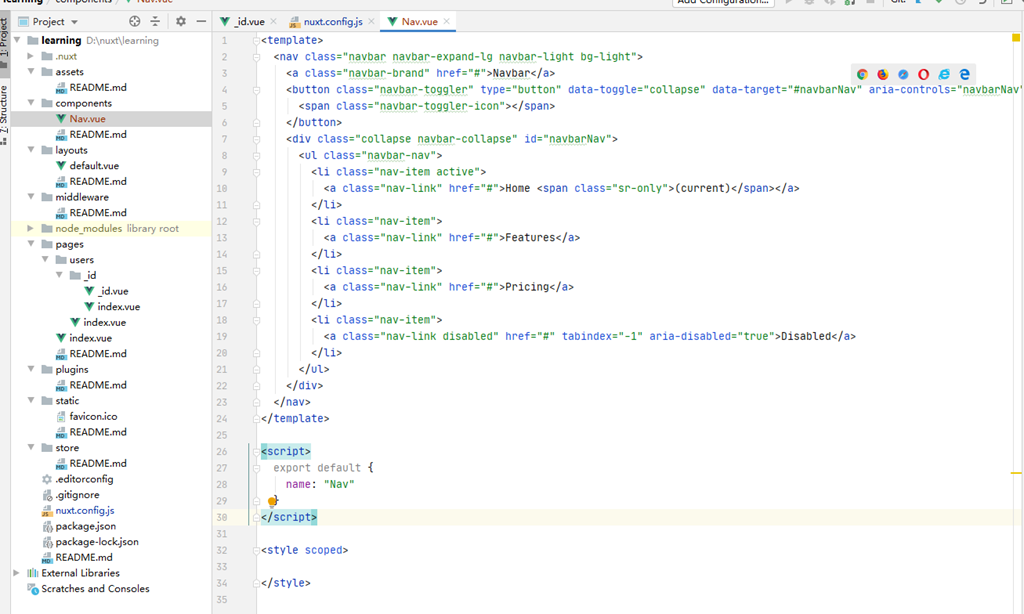
Task: Select Scratches and Consoles entry
Action: point(95,589)
